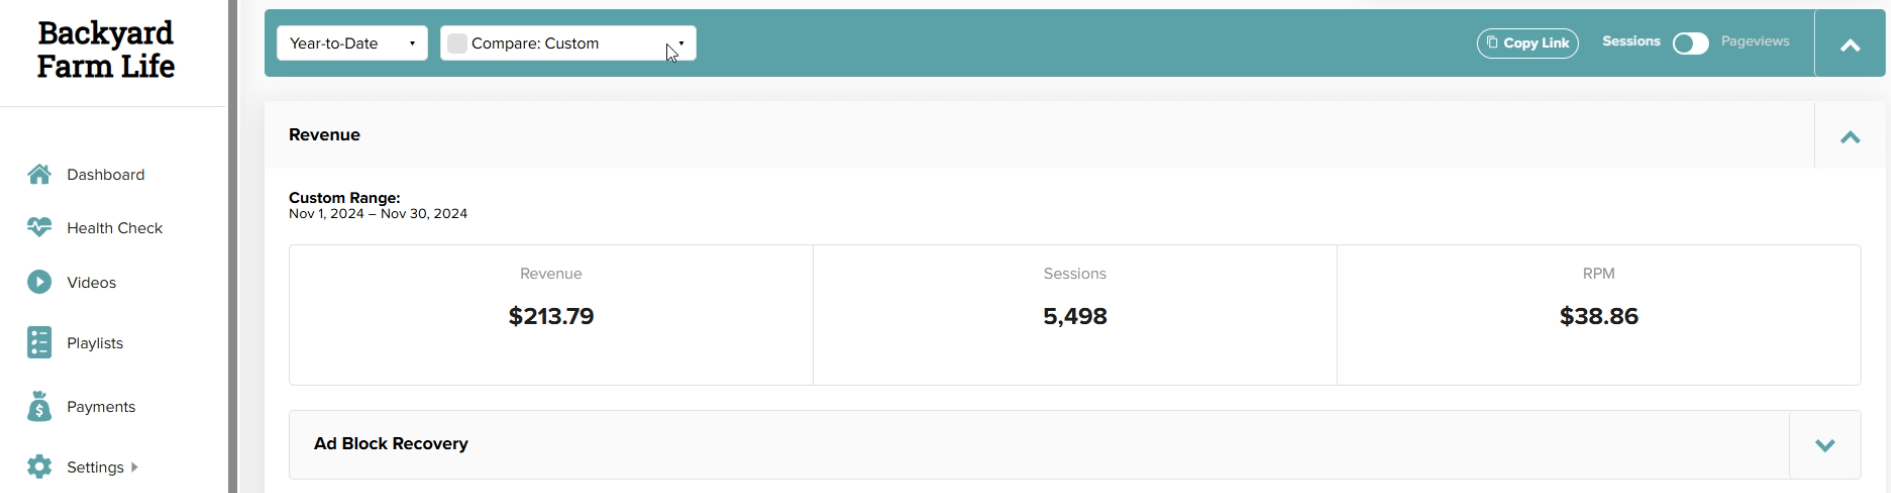
Task: Toggle Sessions to Pageviews switch
Action: [x=1690, y=43]
